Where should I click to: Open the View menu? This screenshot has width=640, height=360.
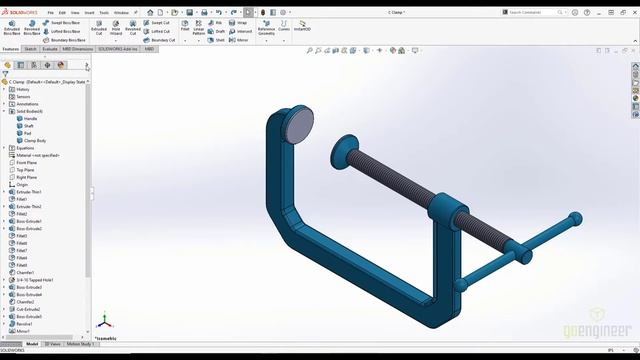tap(75, 13)
